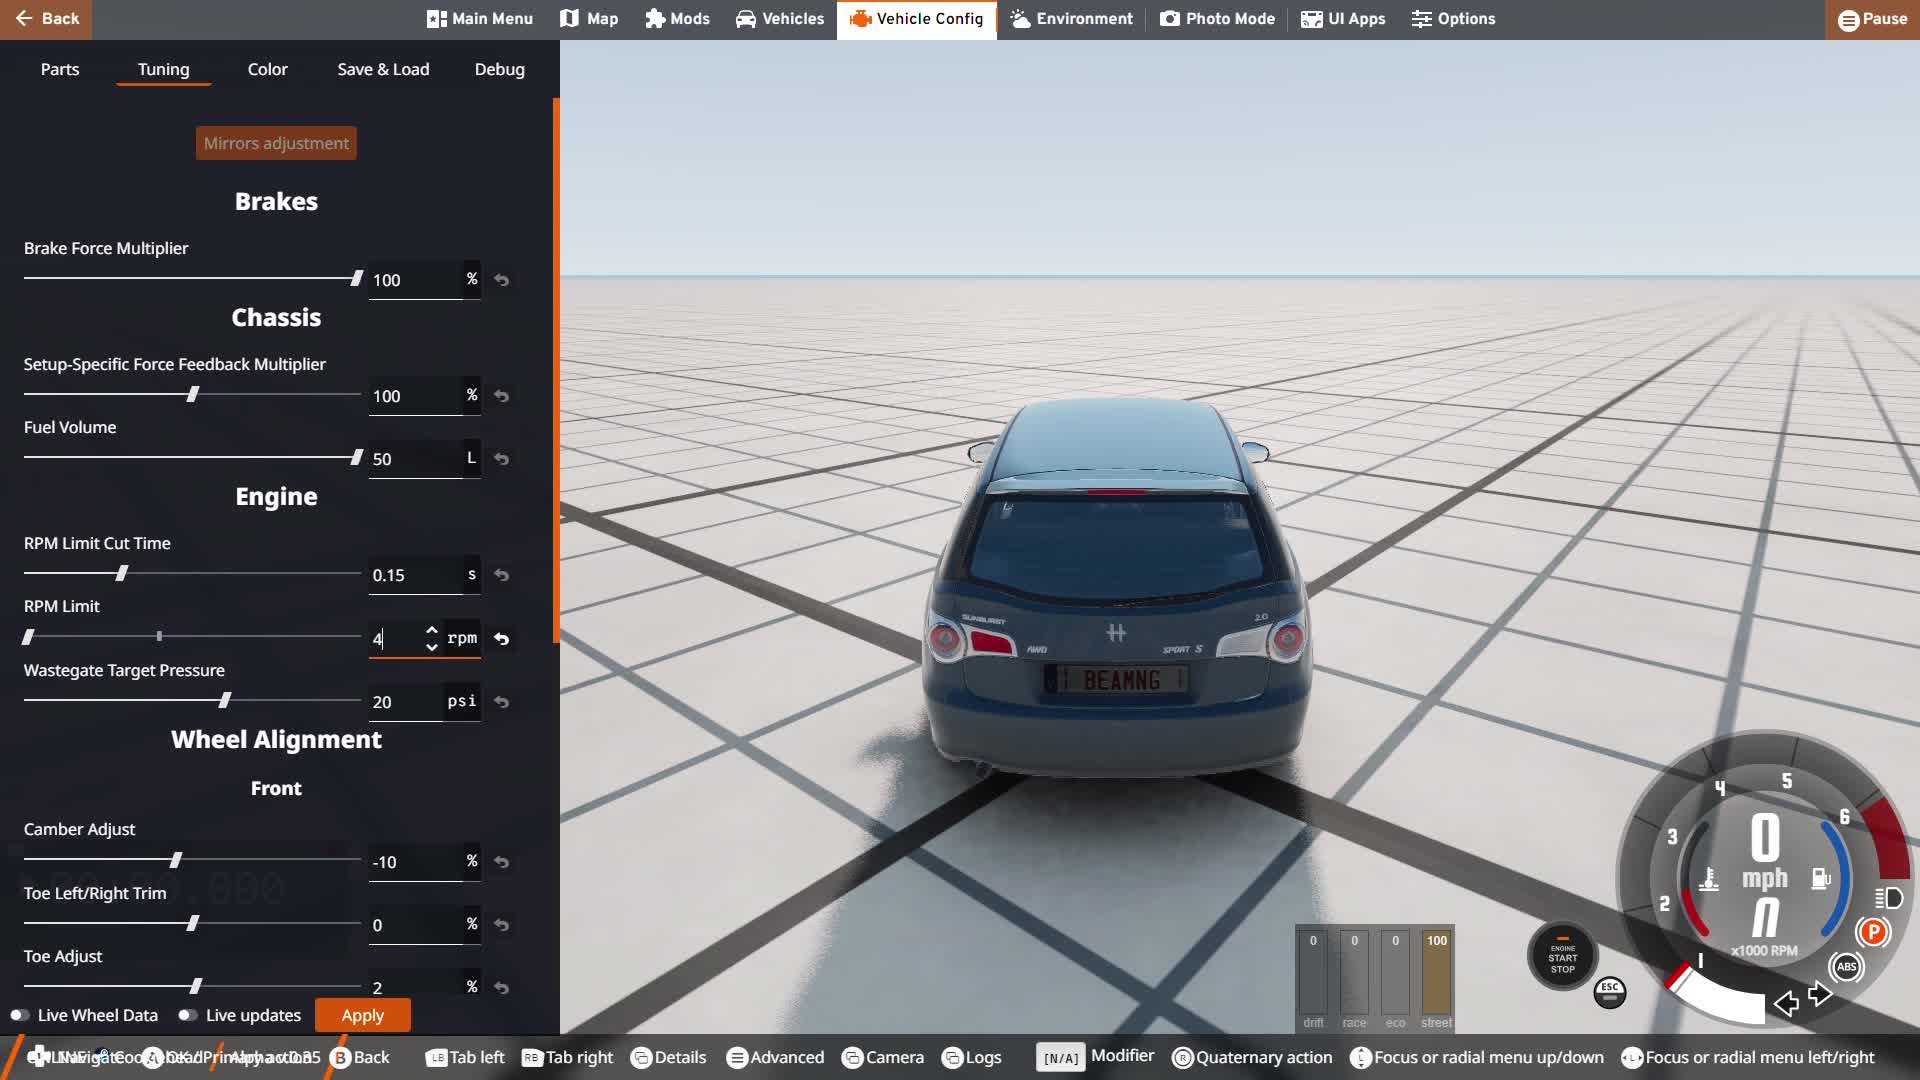Decrease RPM Limit using the down stepper arrow
The width and height of the screenshot is (1920, 1080).
point(431,648)
